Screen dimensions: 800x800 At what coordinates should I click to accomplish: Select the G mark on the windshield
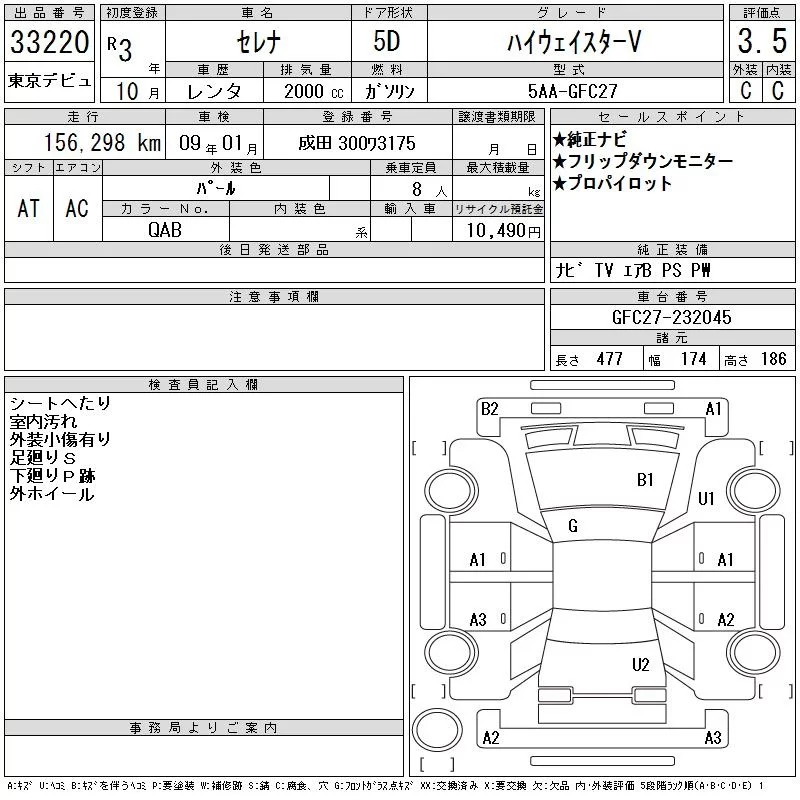tap(572, 526)
